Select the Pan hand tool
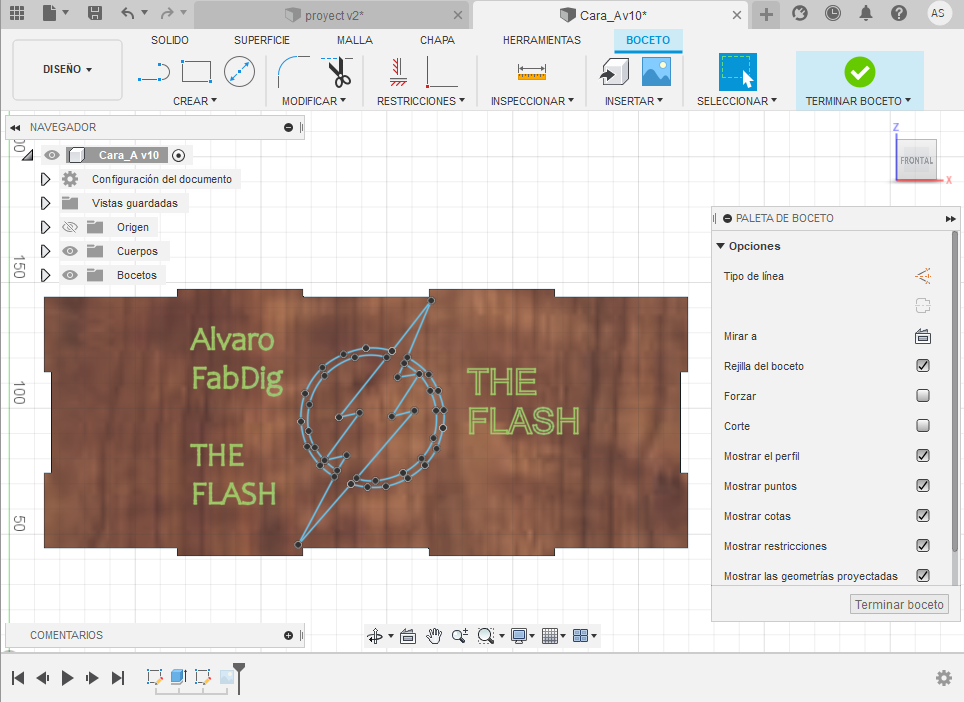Image resolution: width=964 pixels, height=702 pixels. [434, 636]
